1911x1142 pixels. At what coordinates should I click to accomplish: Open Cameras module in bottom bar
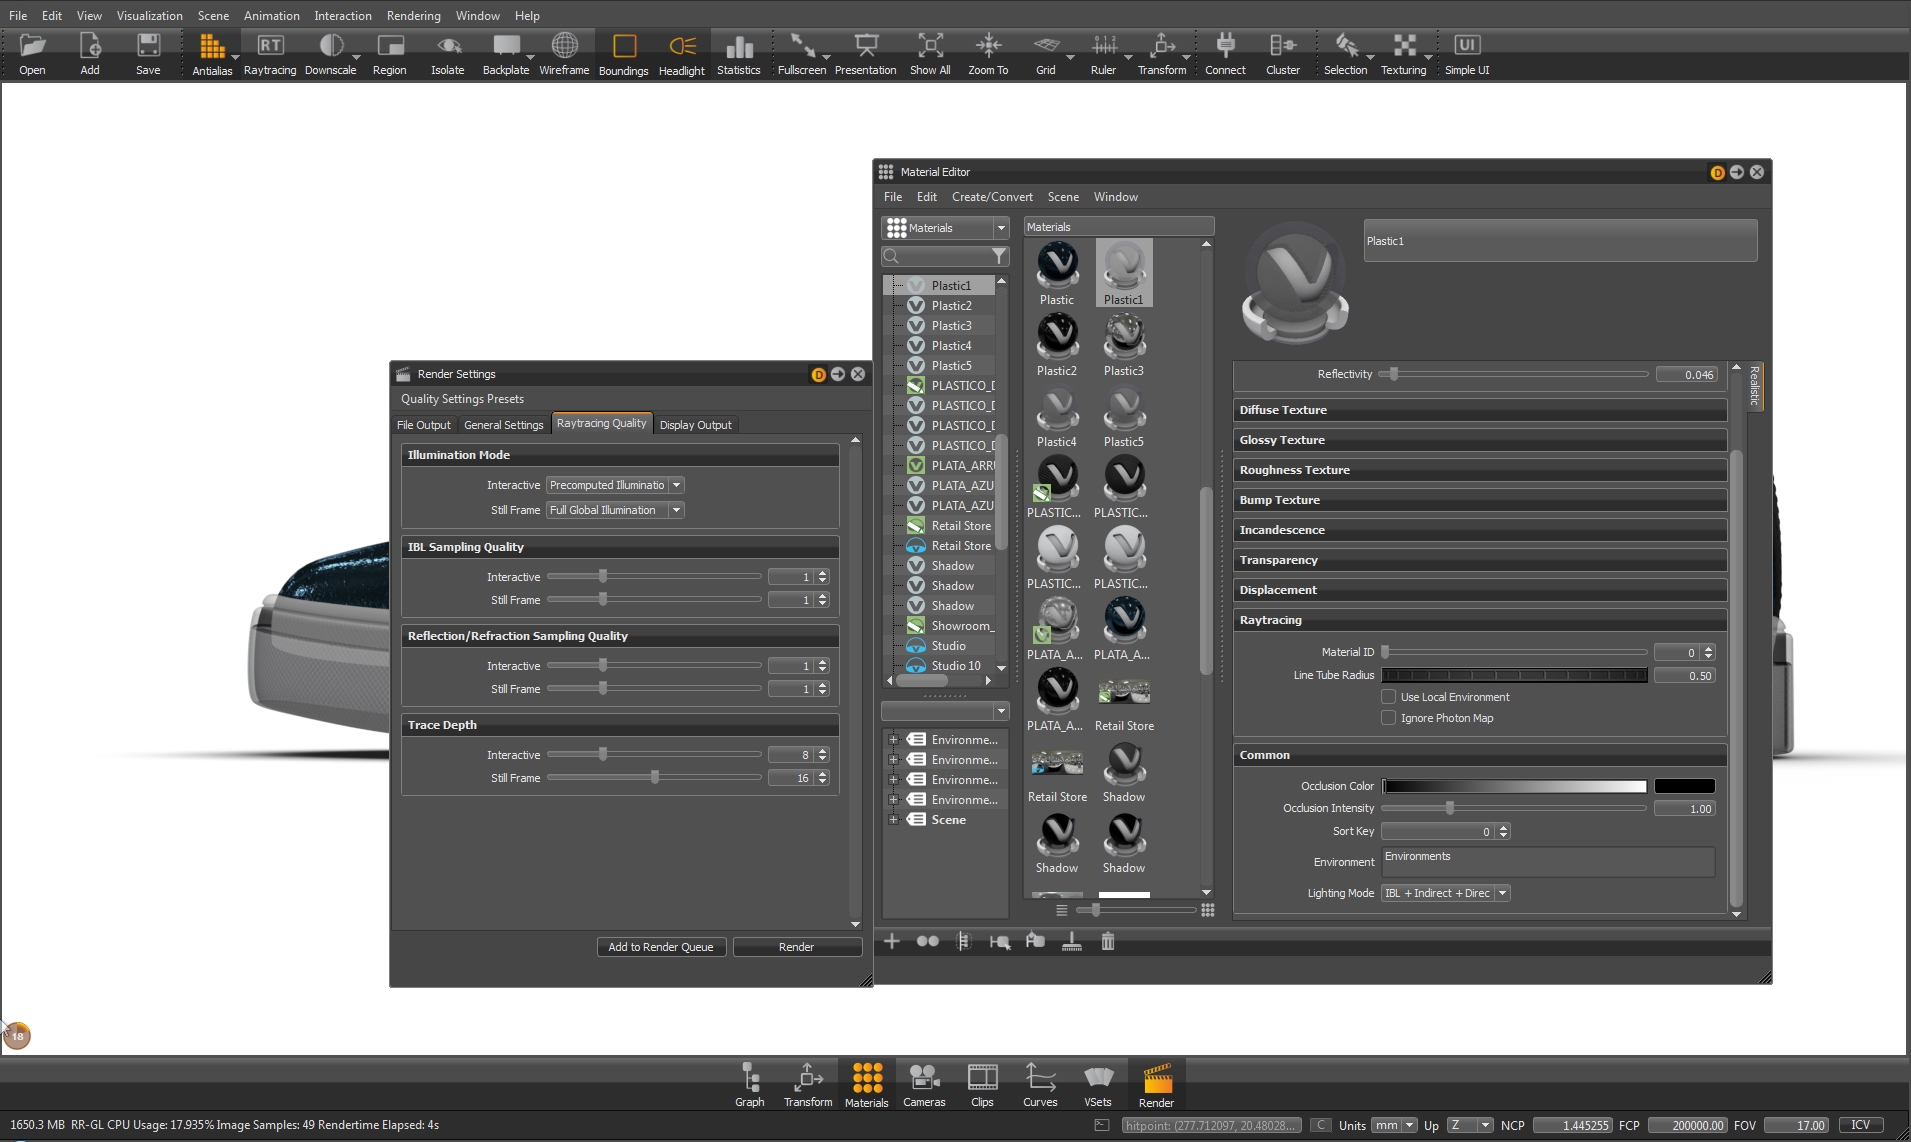924,1085
